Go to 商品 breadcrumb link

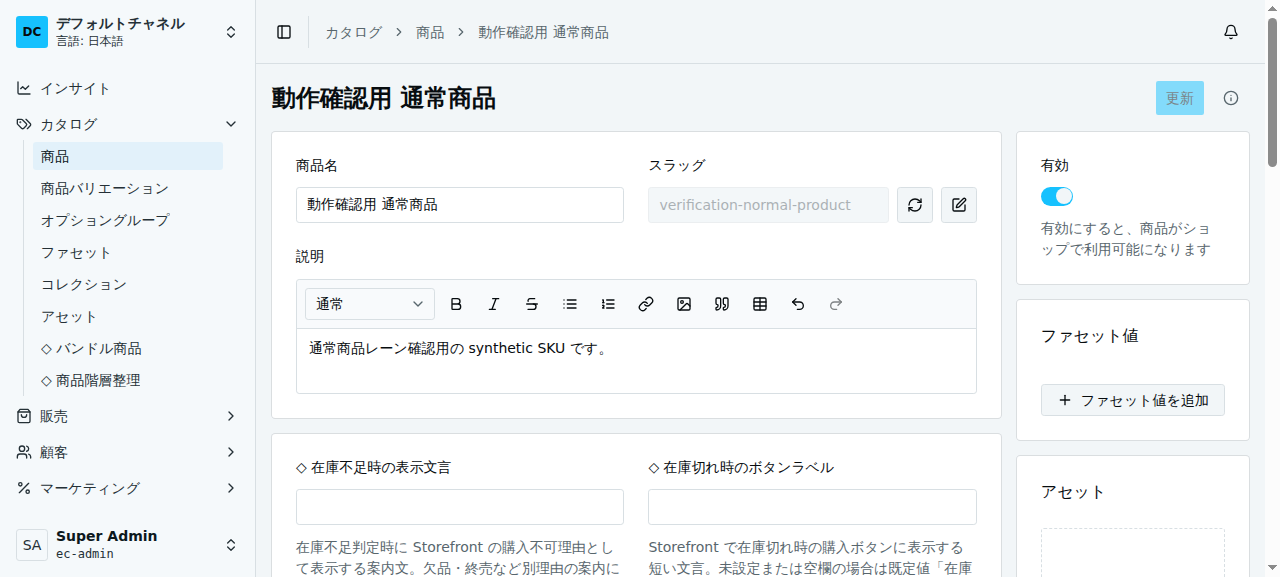coord(430,32)
